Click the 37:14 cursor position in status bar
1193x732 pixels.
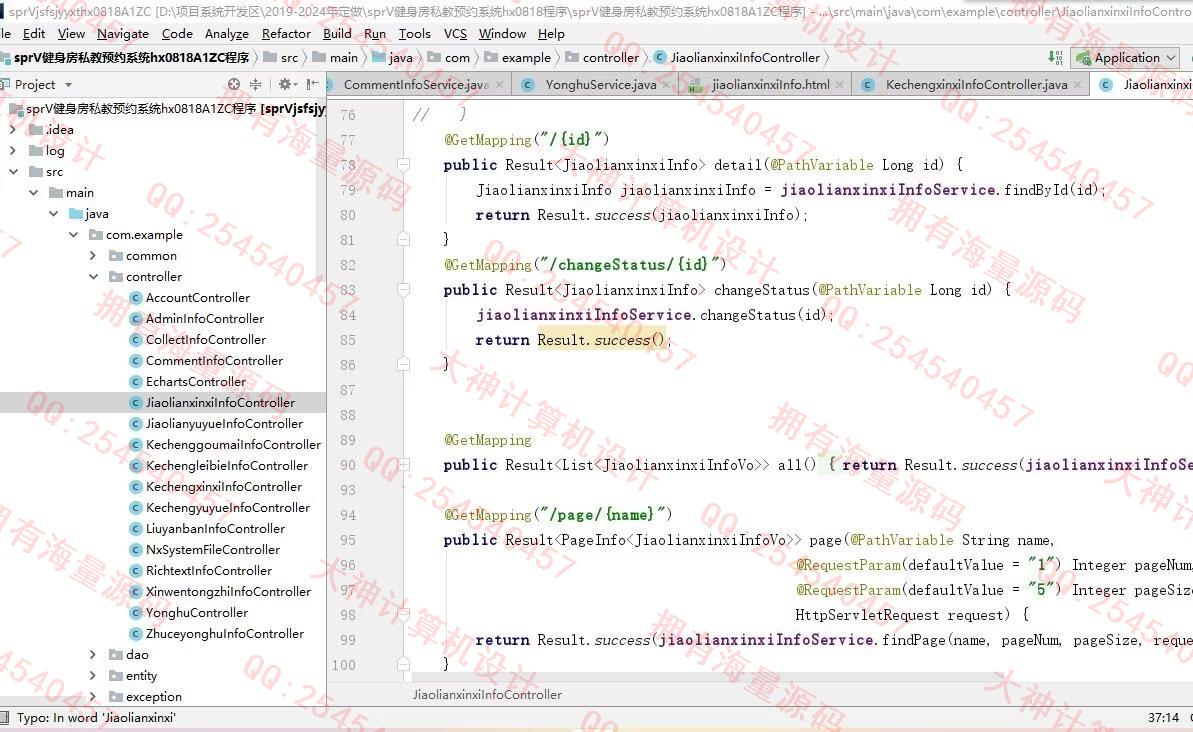tap(1163, 718)
